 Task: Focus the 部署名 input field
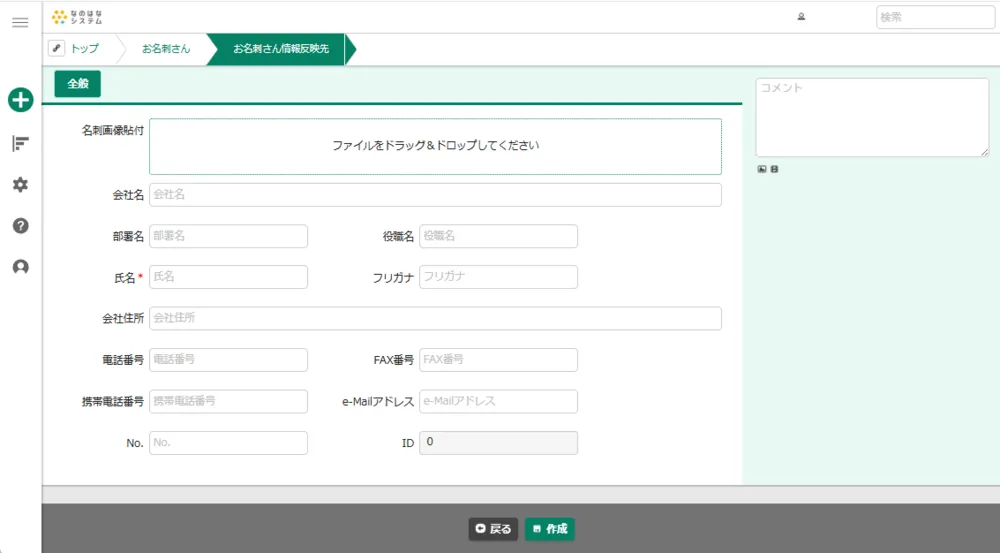pyautogui.click(x=228, y=236)
